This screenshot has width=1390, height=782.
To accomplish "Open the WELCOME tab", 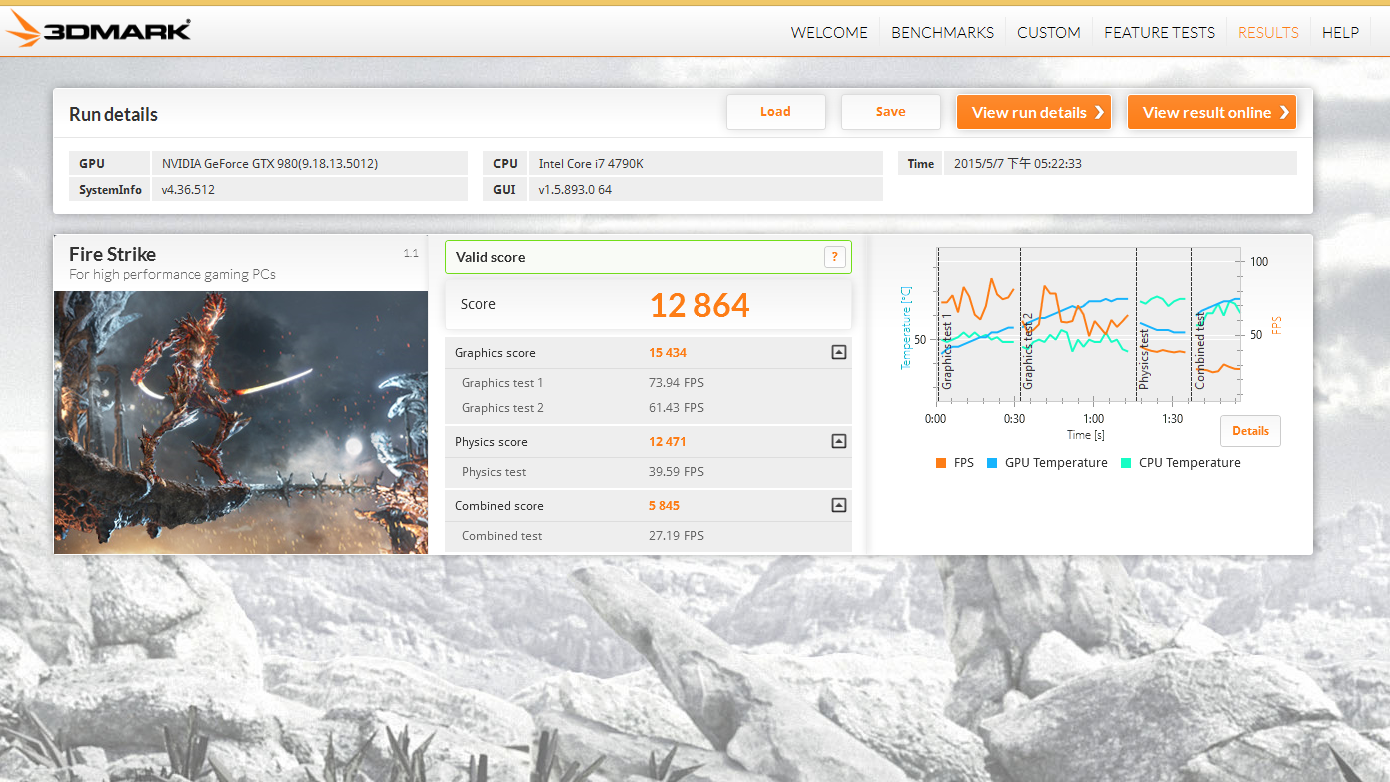I will pos(829,32).
